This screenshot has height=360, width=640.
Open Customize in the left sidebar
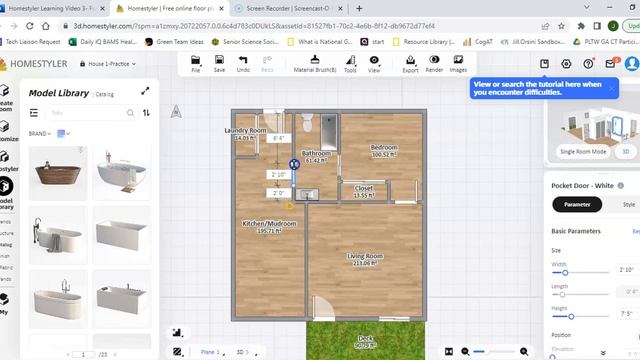[x=7, y=131]
